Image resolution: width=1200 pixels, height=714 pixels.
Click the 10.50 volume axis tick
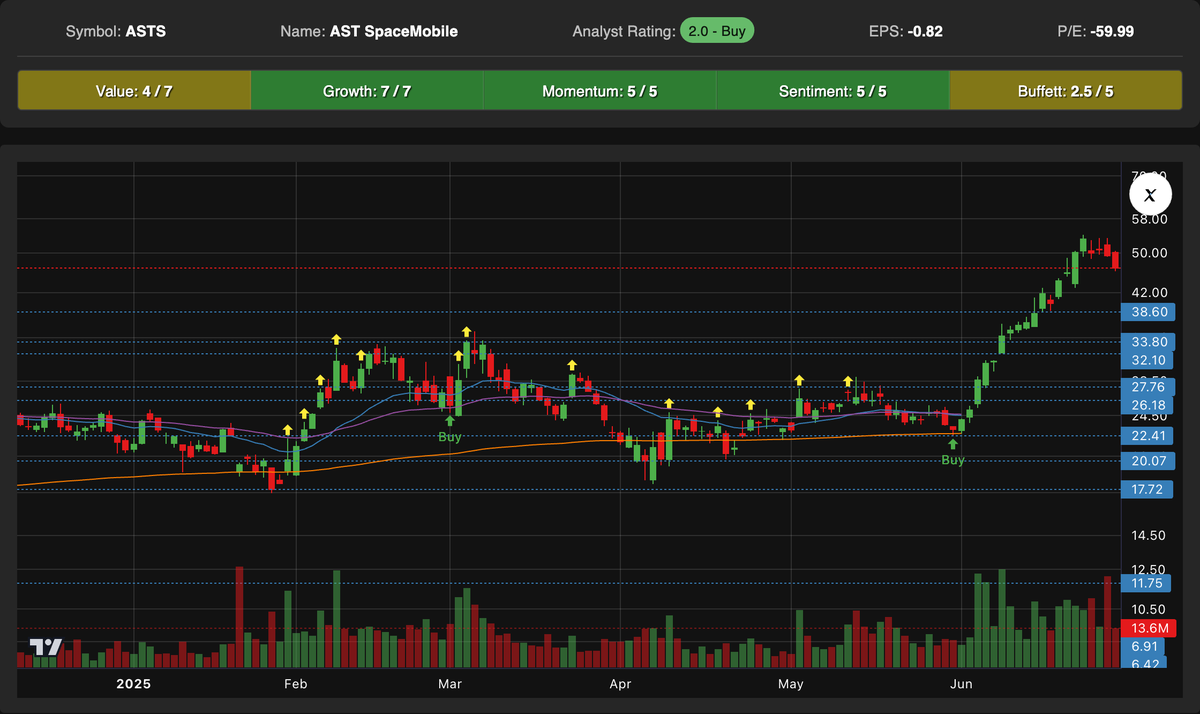tap(1149, 609)
